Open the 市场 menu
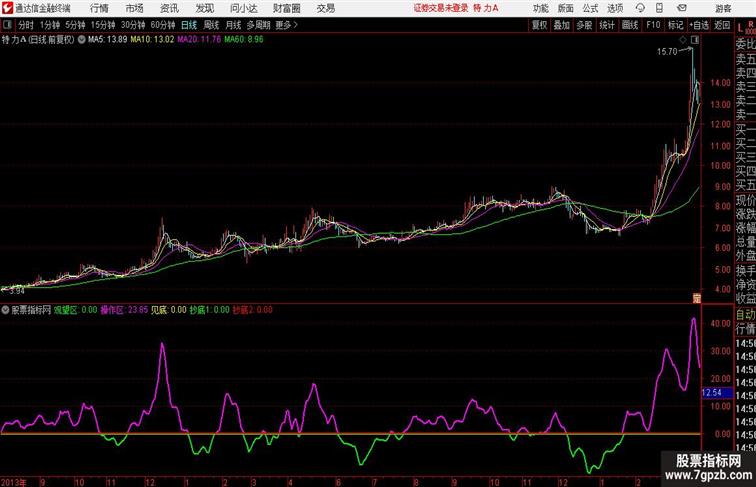This screenshot has width=756, height=487. [x=135, y=8]
